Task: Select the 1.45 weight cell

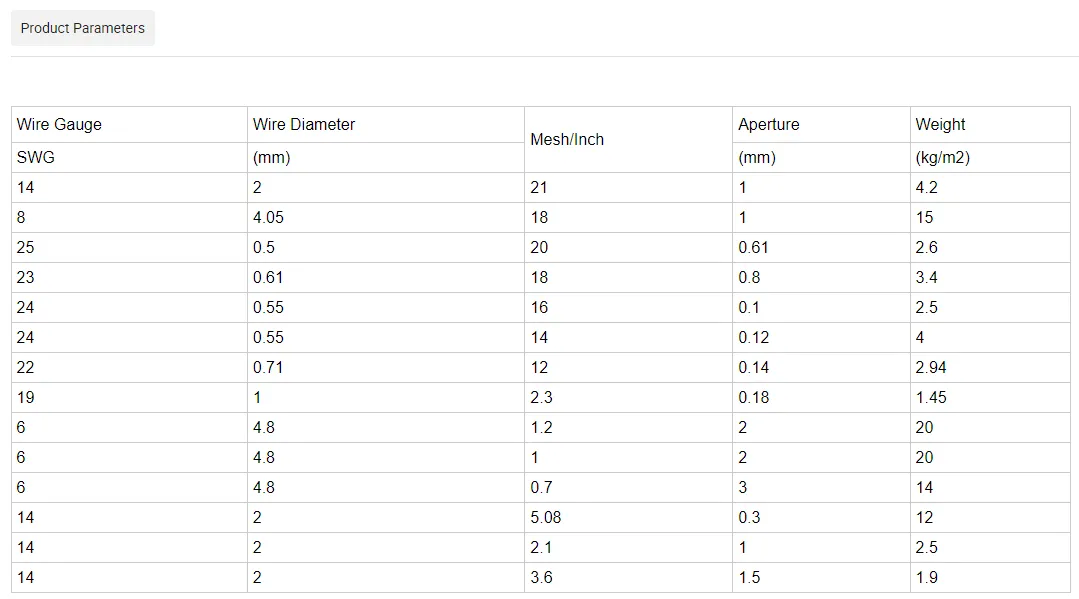Action: click(931, 397)
